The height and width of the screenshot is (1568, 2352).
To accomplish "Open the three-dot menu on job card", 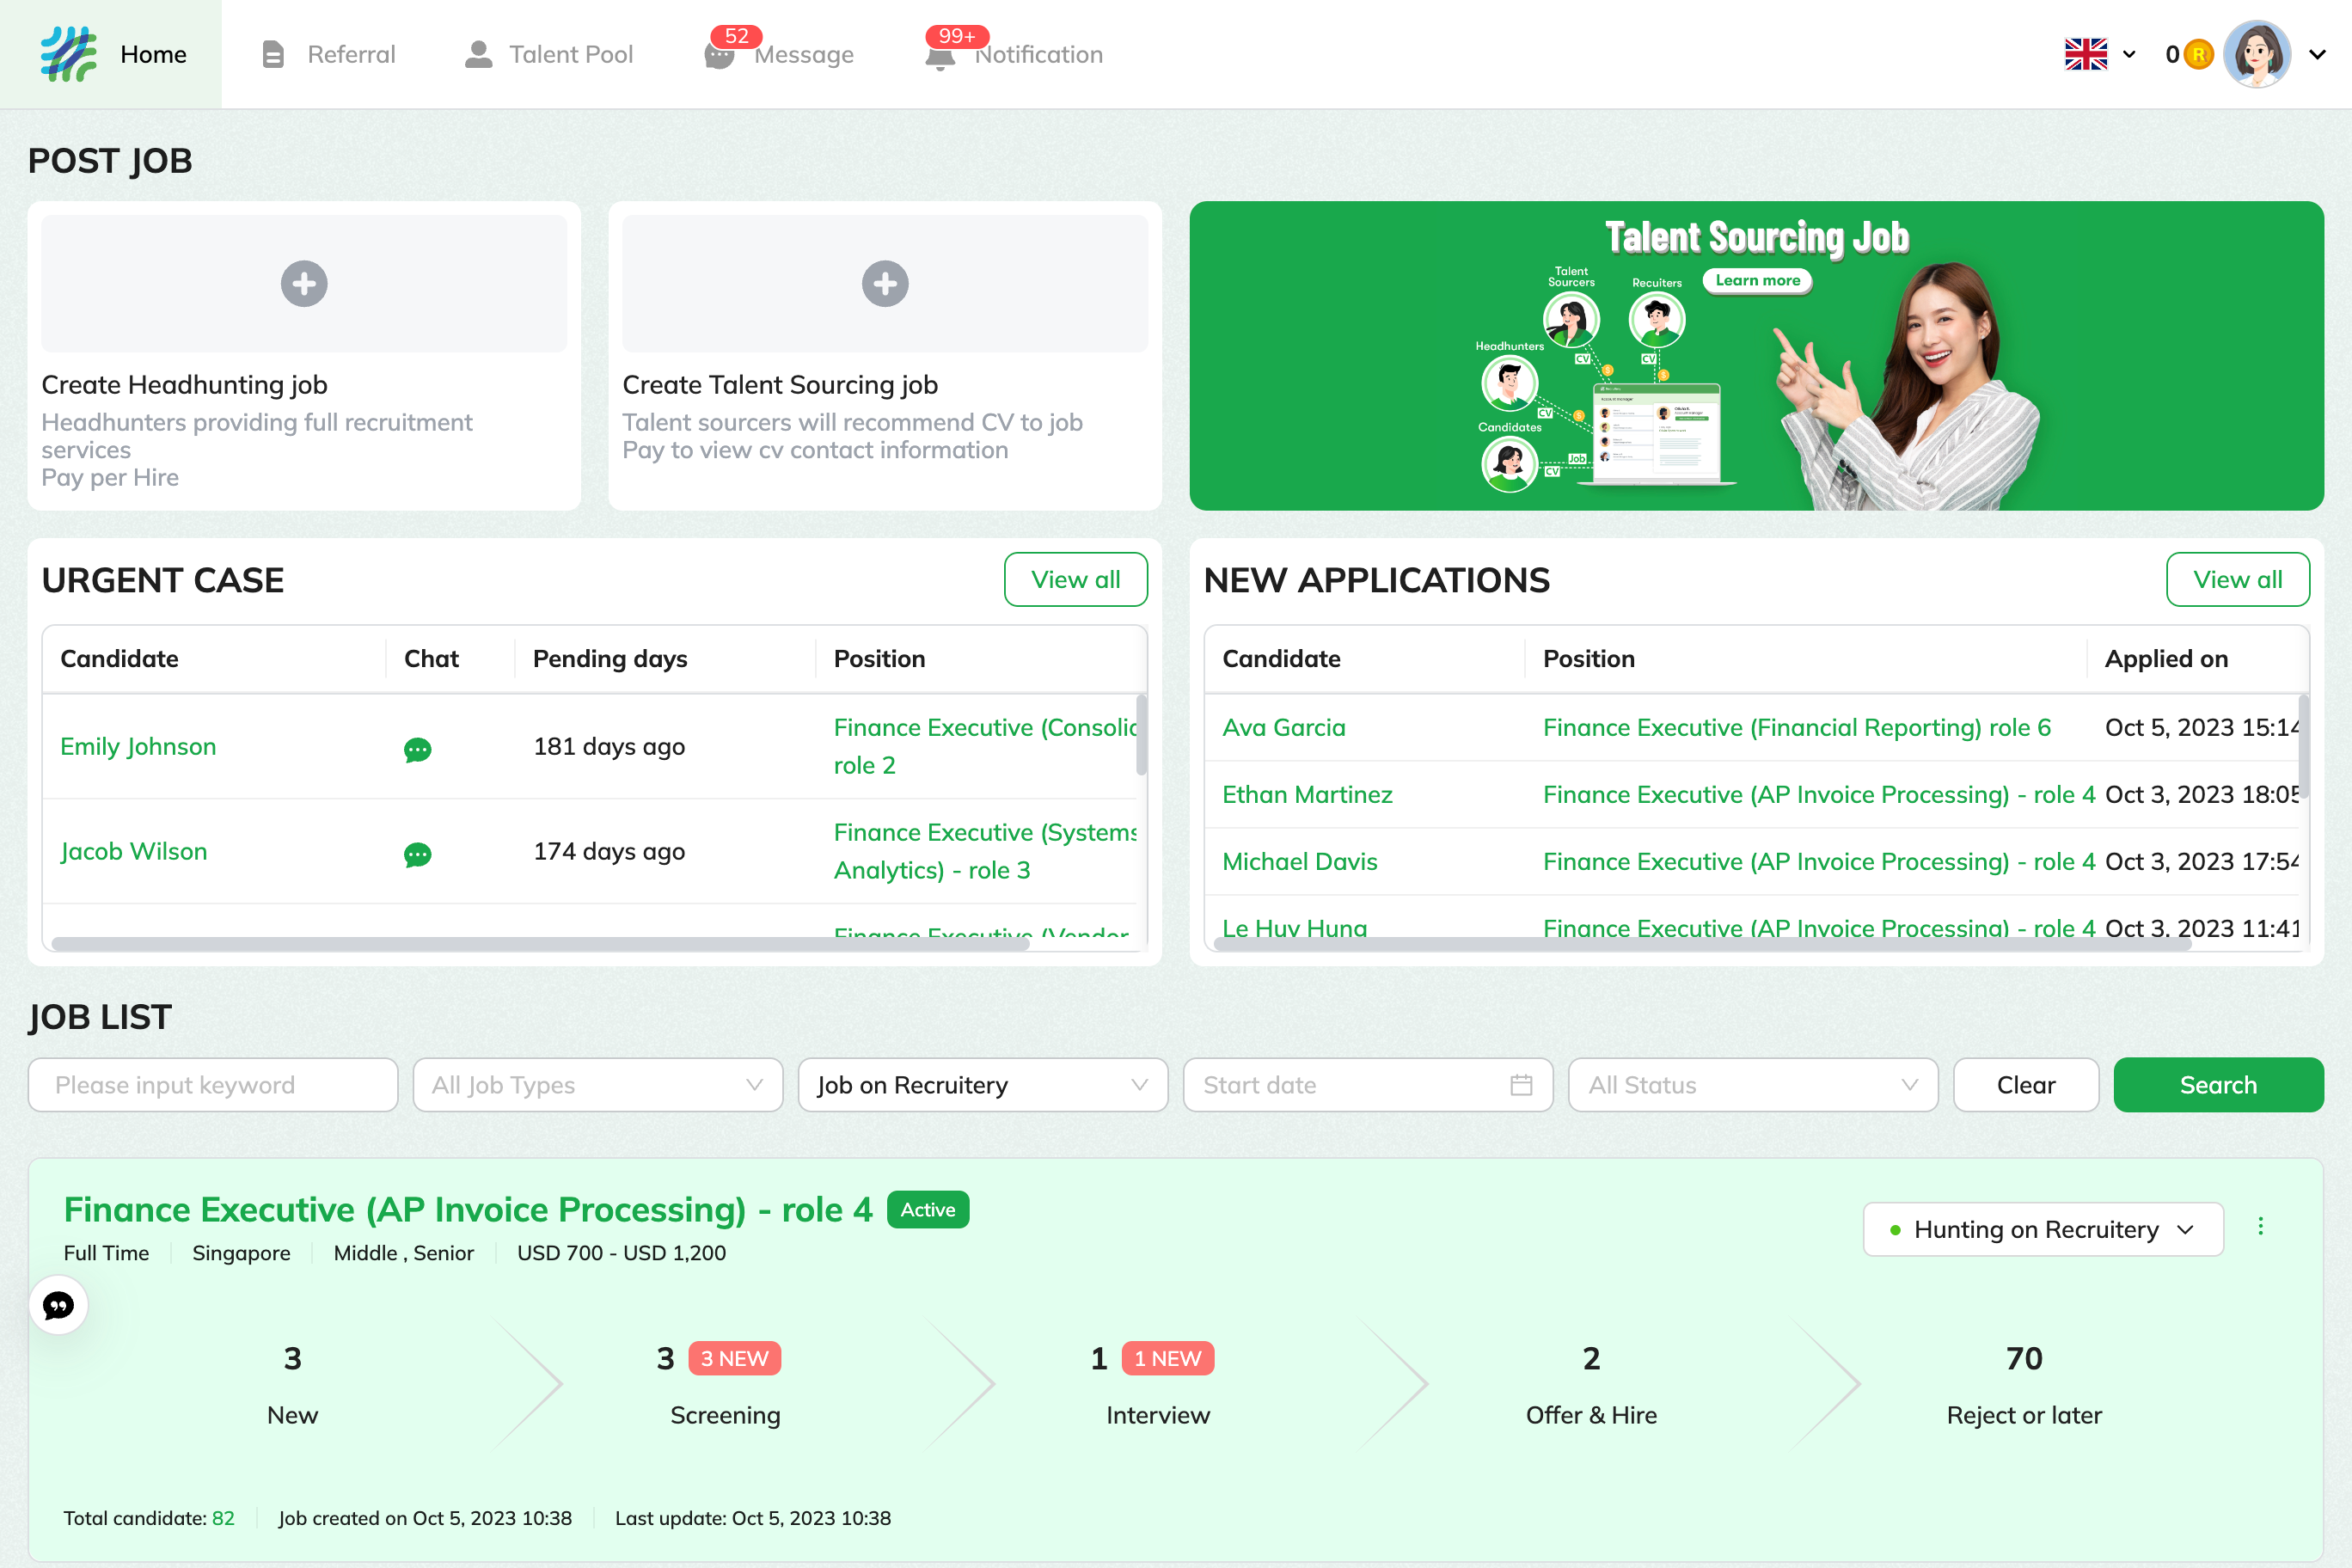I will click(2260, 1226).
